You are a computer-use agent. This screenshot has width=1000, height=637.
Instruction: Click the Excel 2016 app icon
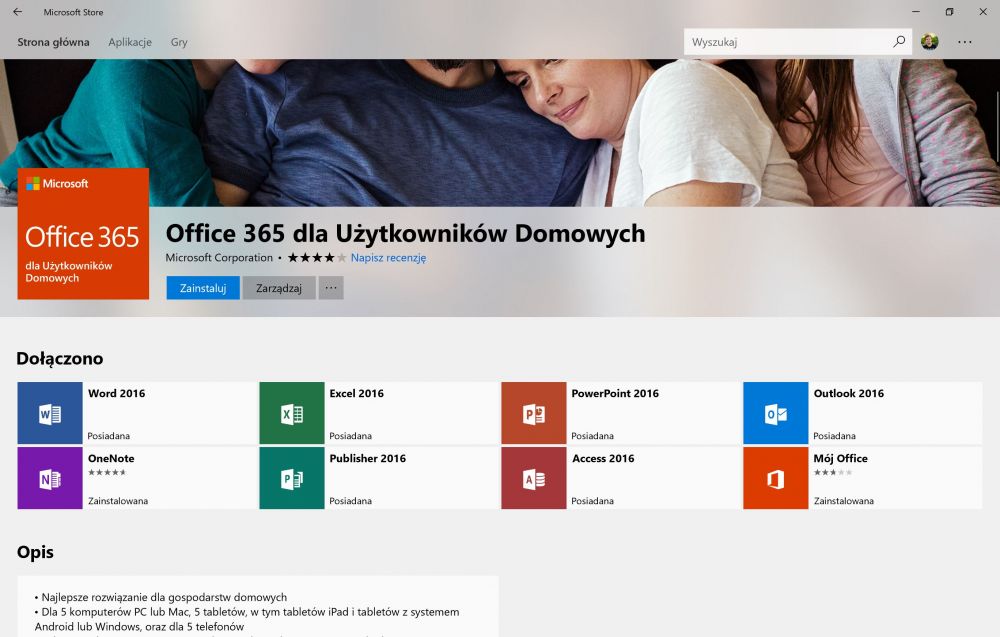point(291,413)
